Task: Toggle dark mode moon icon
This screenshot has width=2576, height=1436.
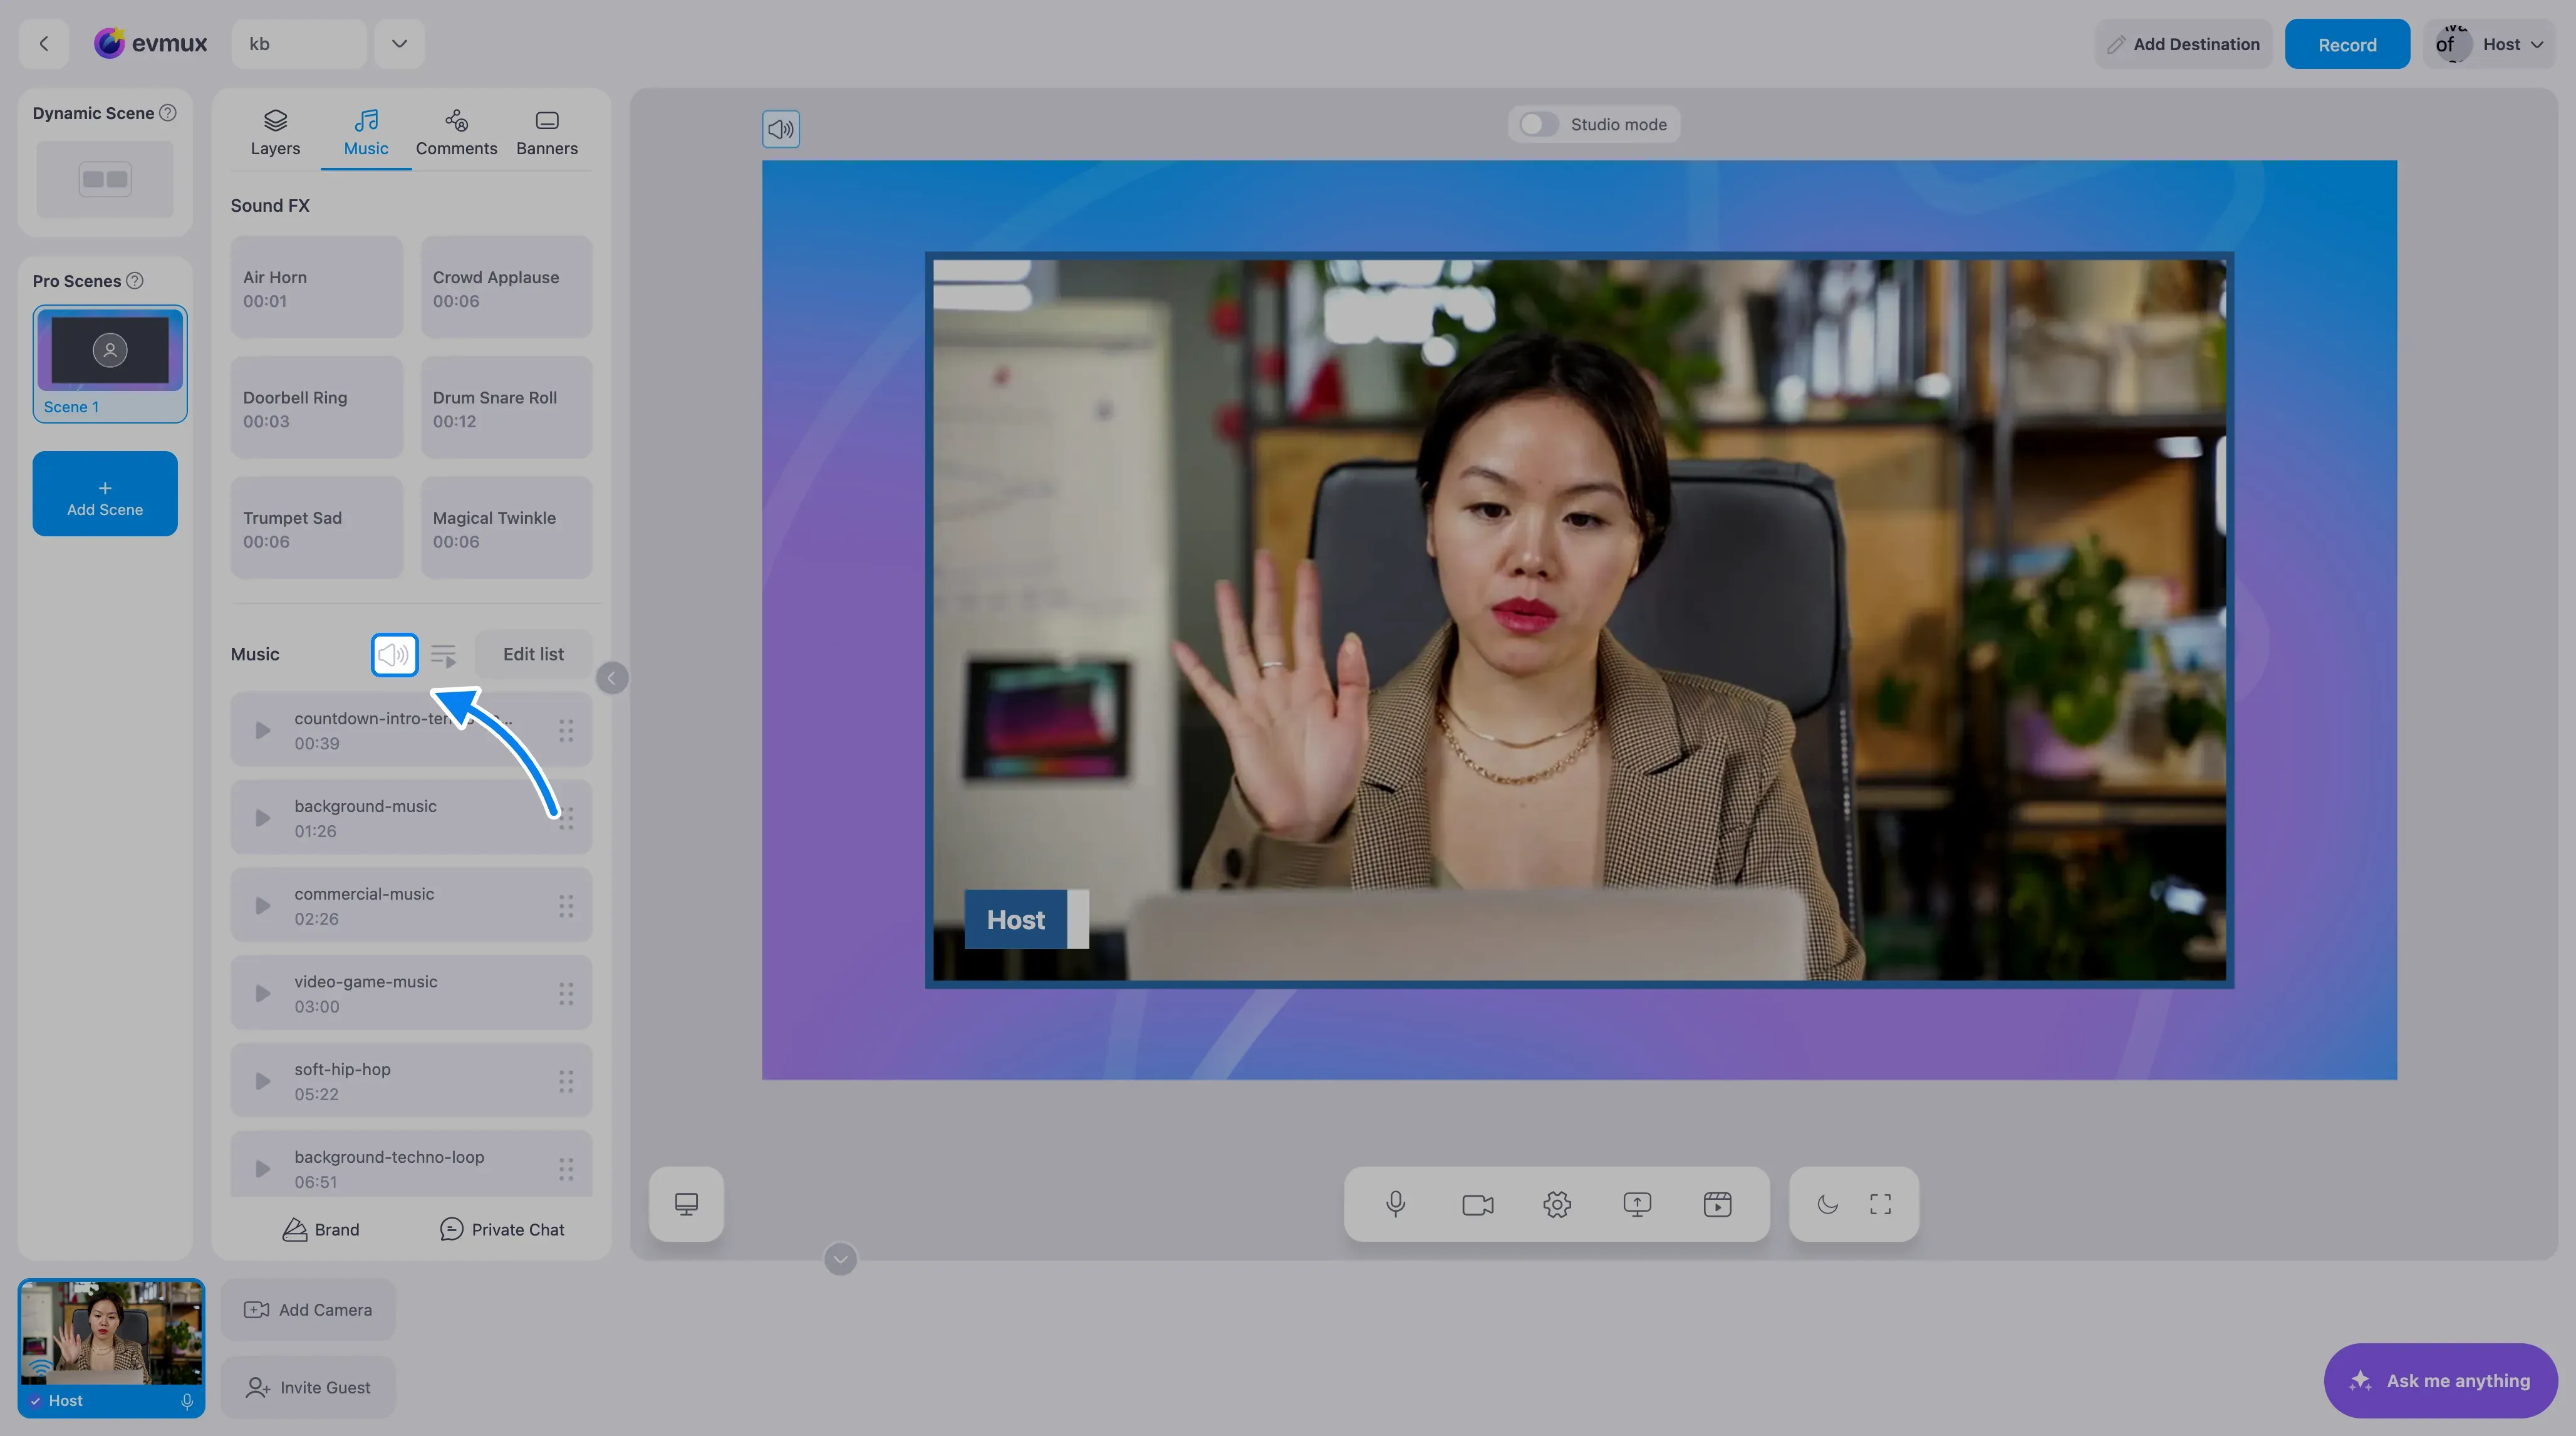Action: [x=1827, y=1204]
